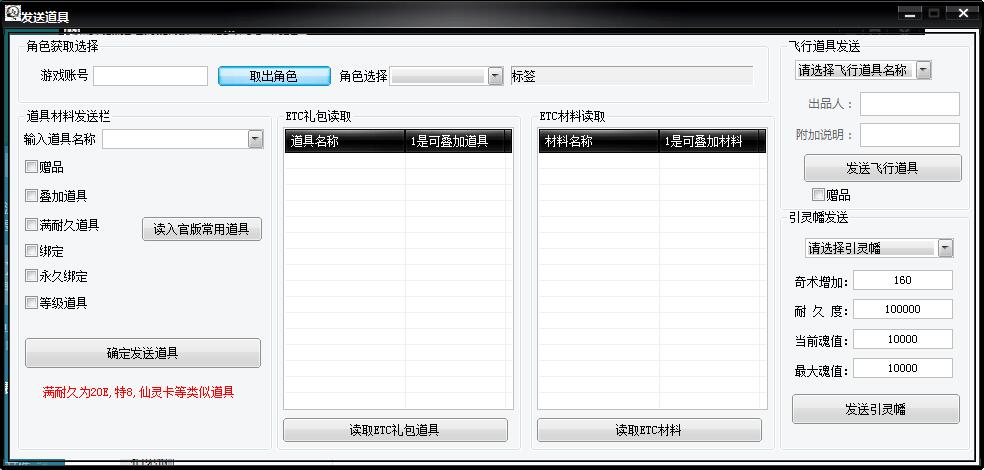
Task: Check the 满耐久道具 option
Action: pos(32,225)
